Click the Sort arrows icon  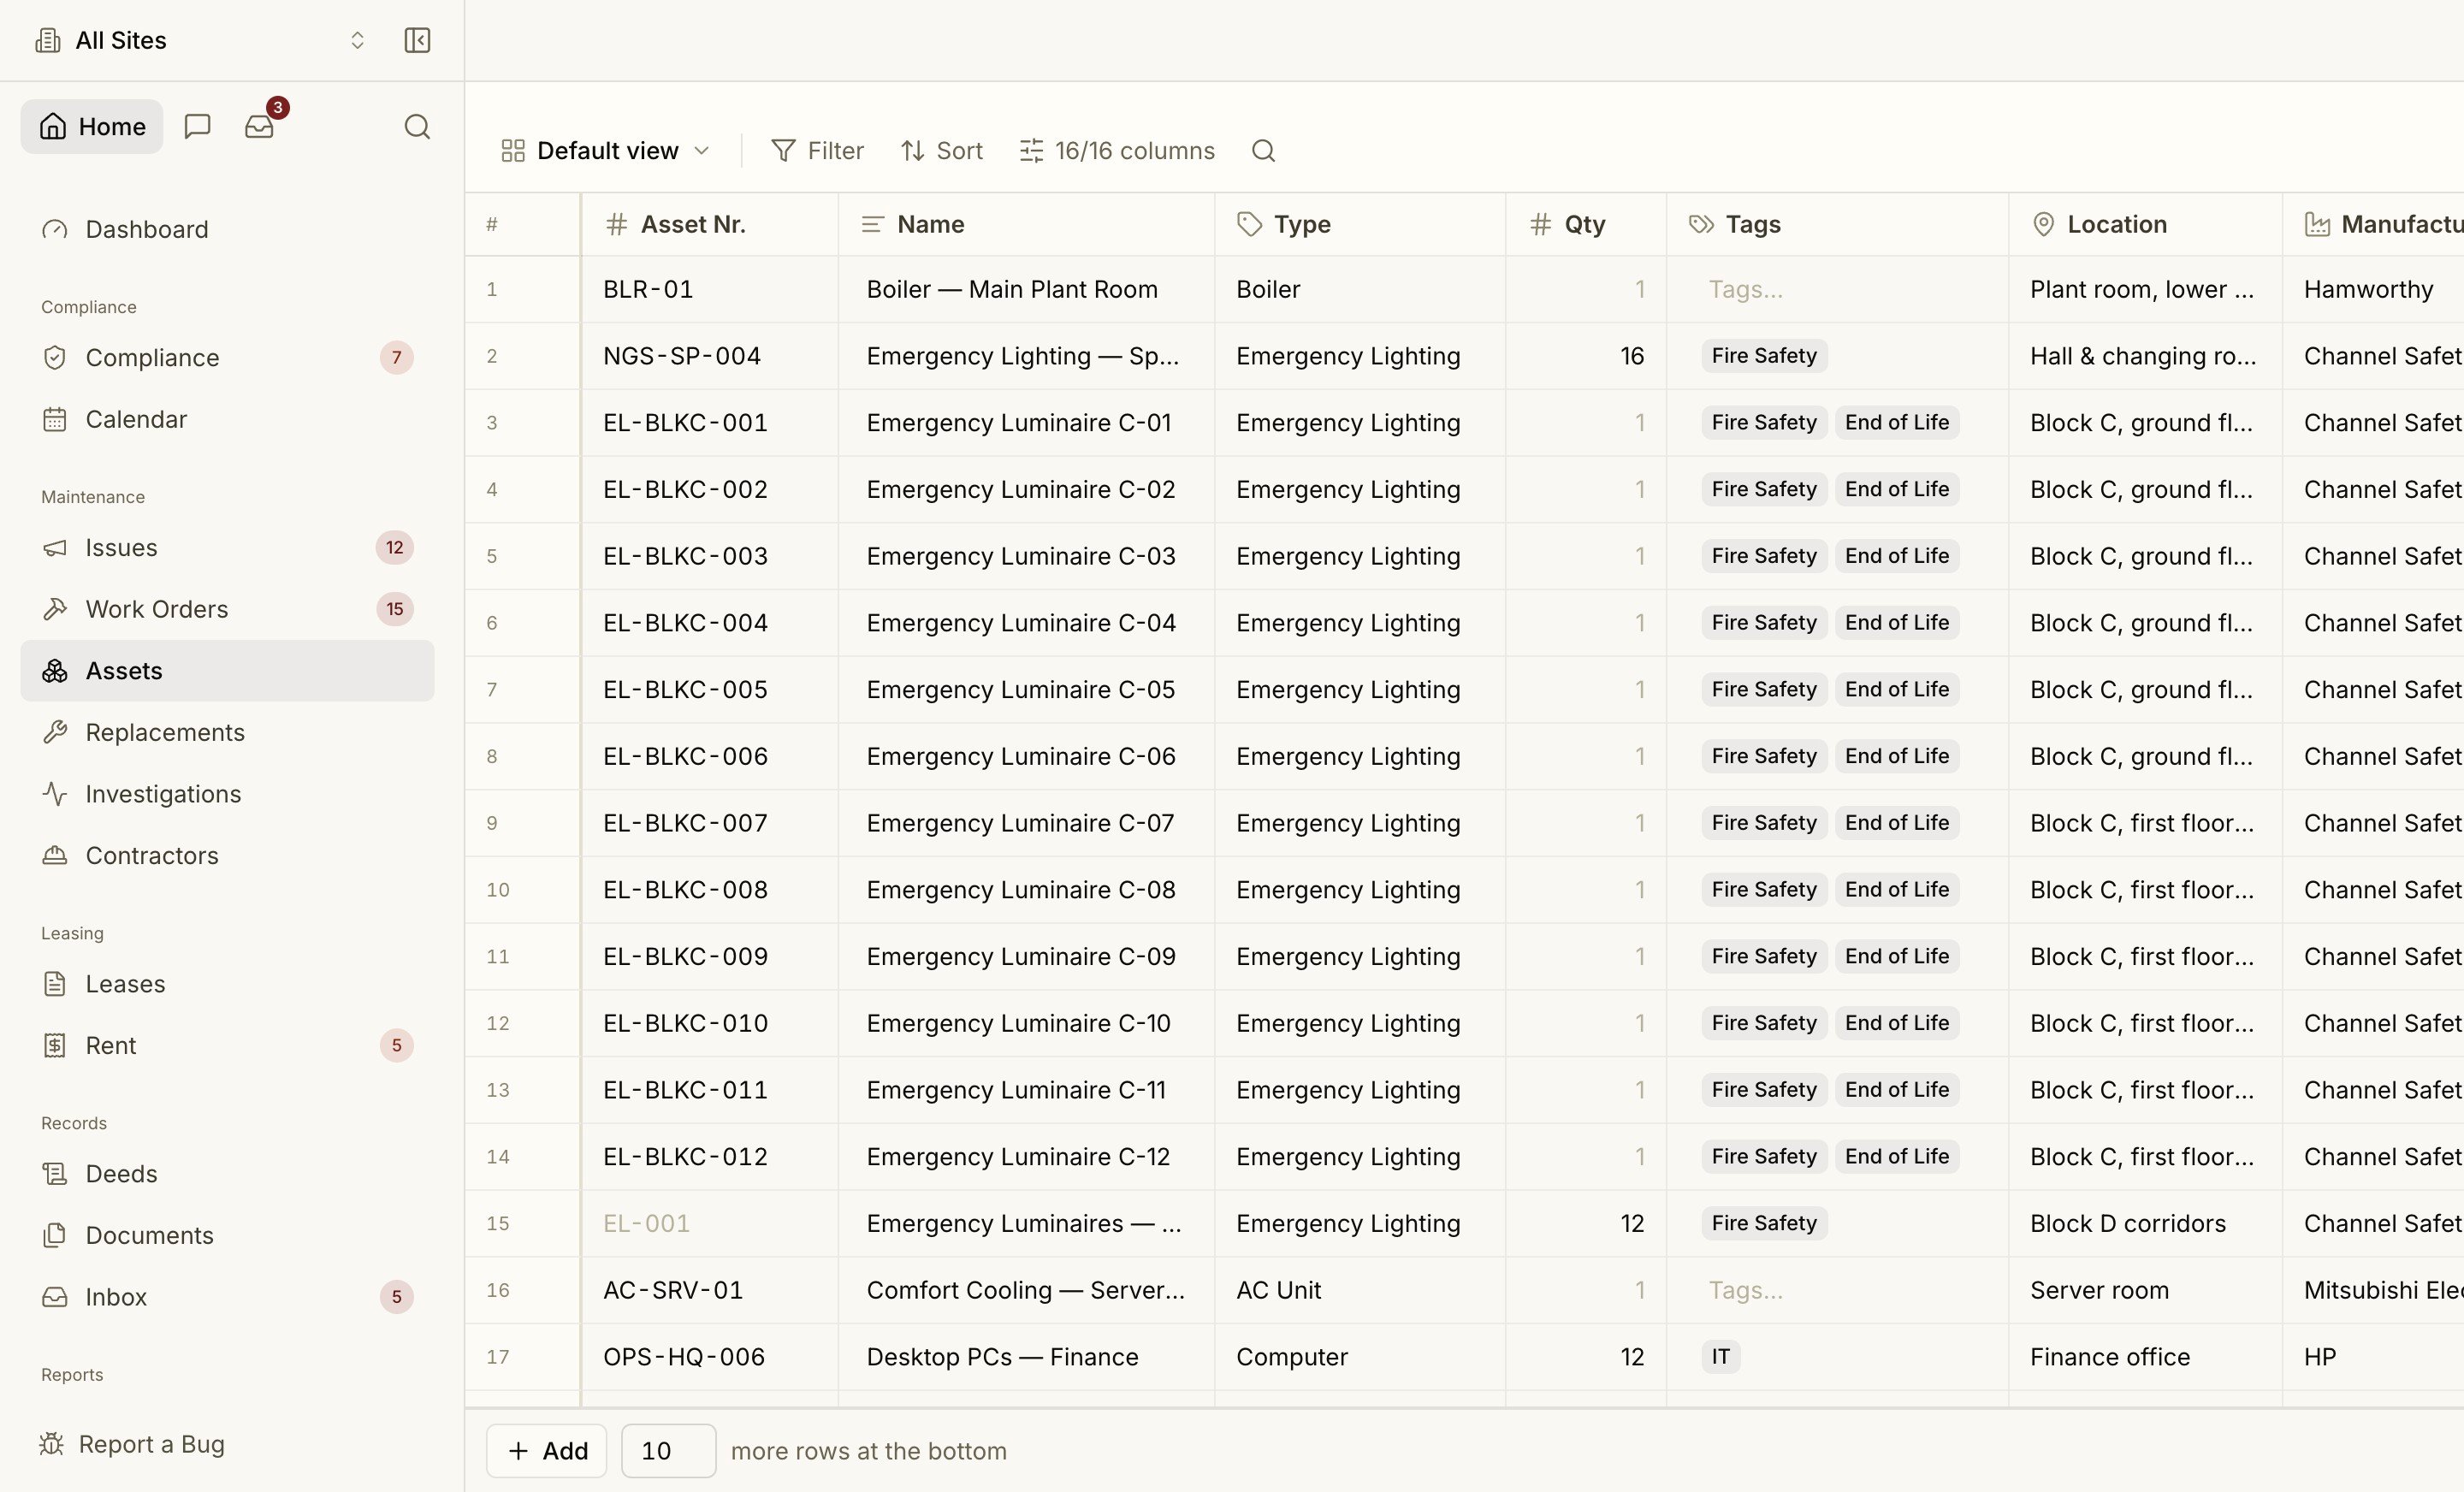coord(912,151)
